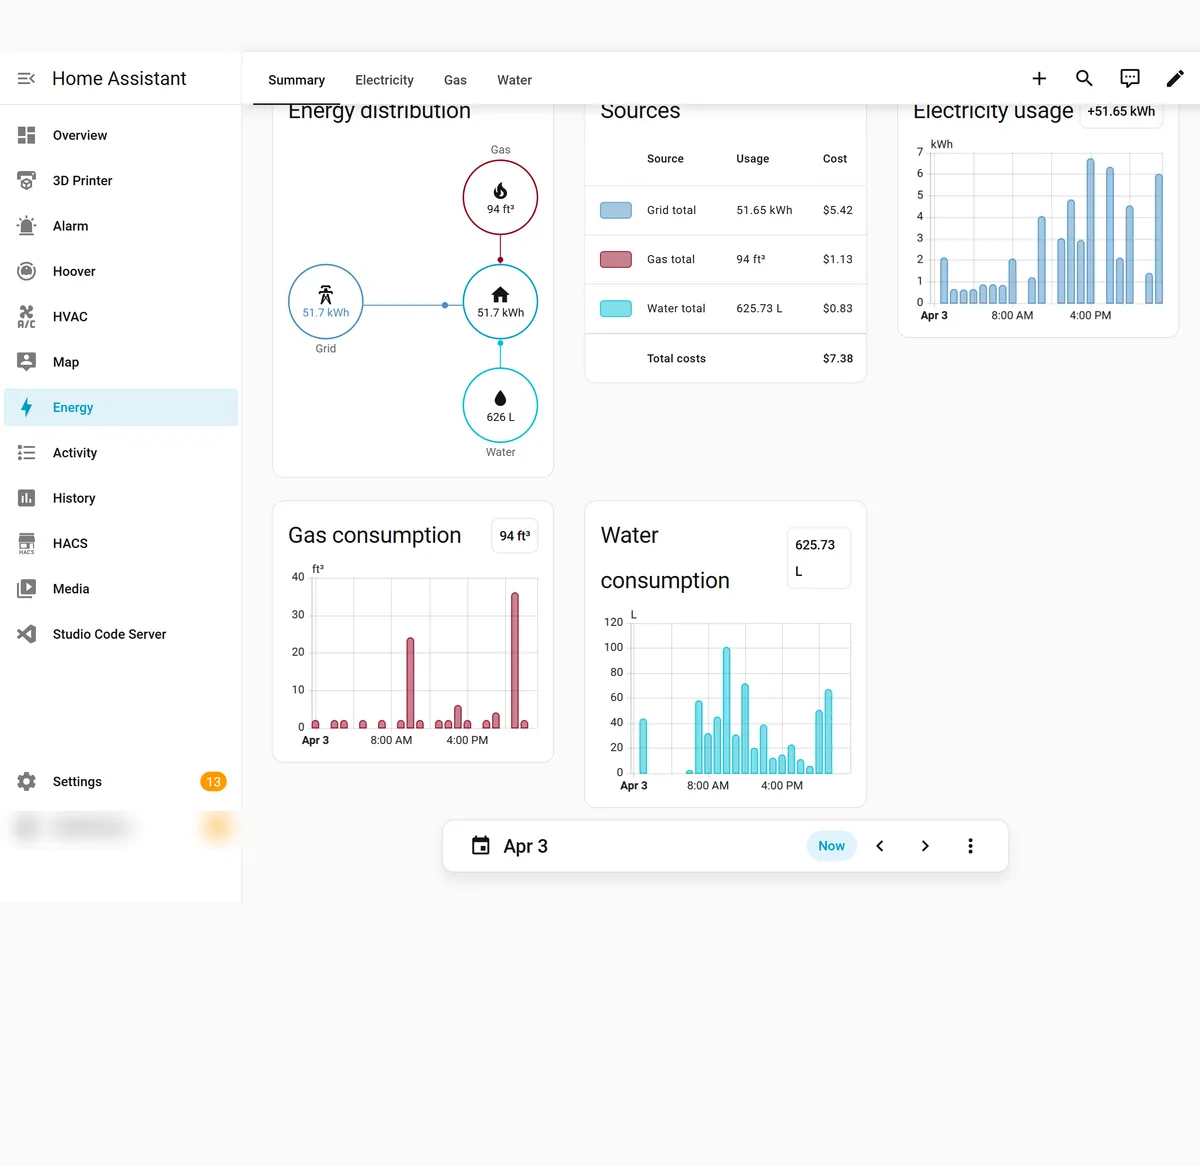Edit dashboard with pencil icon

[1175, 78]
